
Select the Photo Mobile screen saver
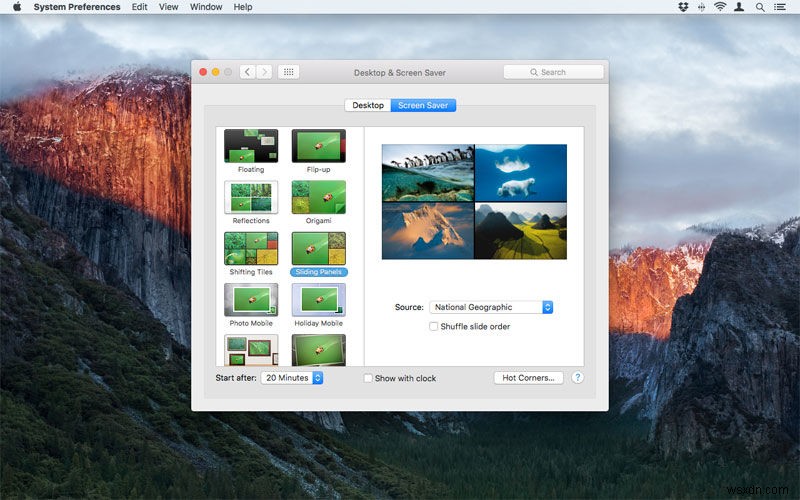pos(251,300)
